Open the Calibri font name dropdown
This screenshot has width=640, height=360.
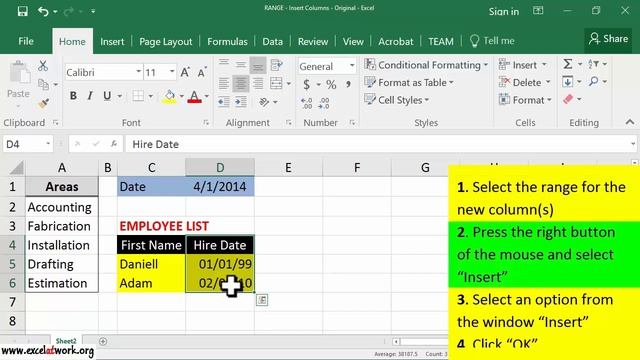pos(138,72)
